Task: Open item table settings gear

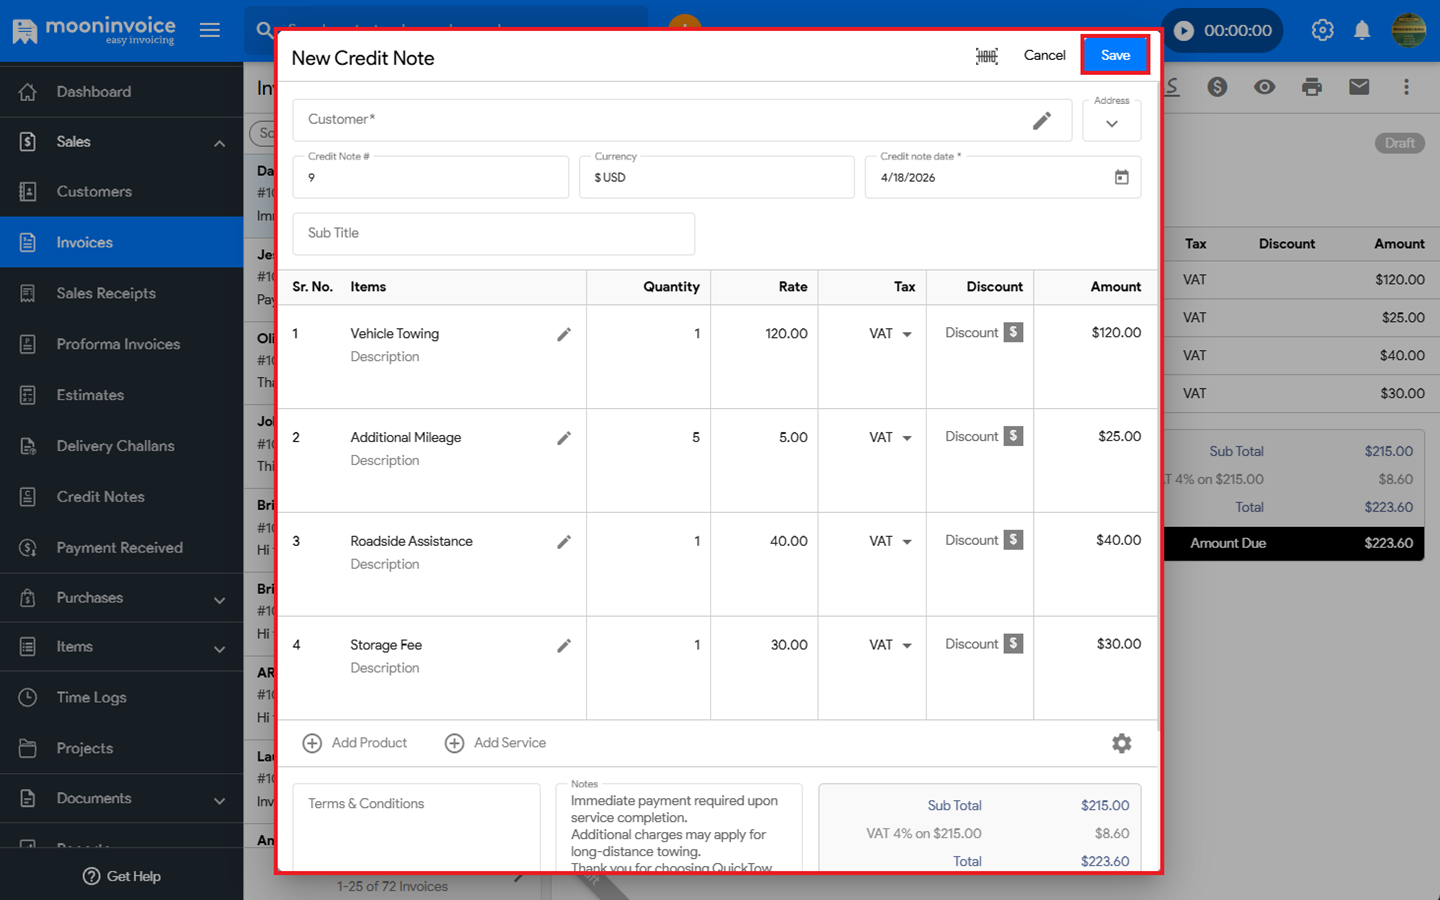Action: pyautogui.click(x=1121, y=743)
